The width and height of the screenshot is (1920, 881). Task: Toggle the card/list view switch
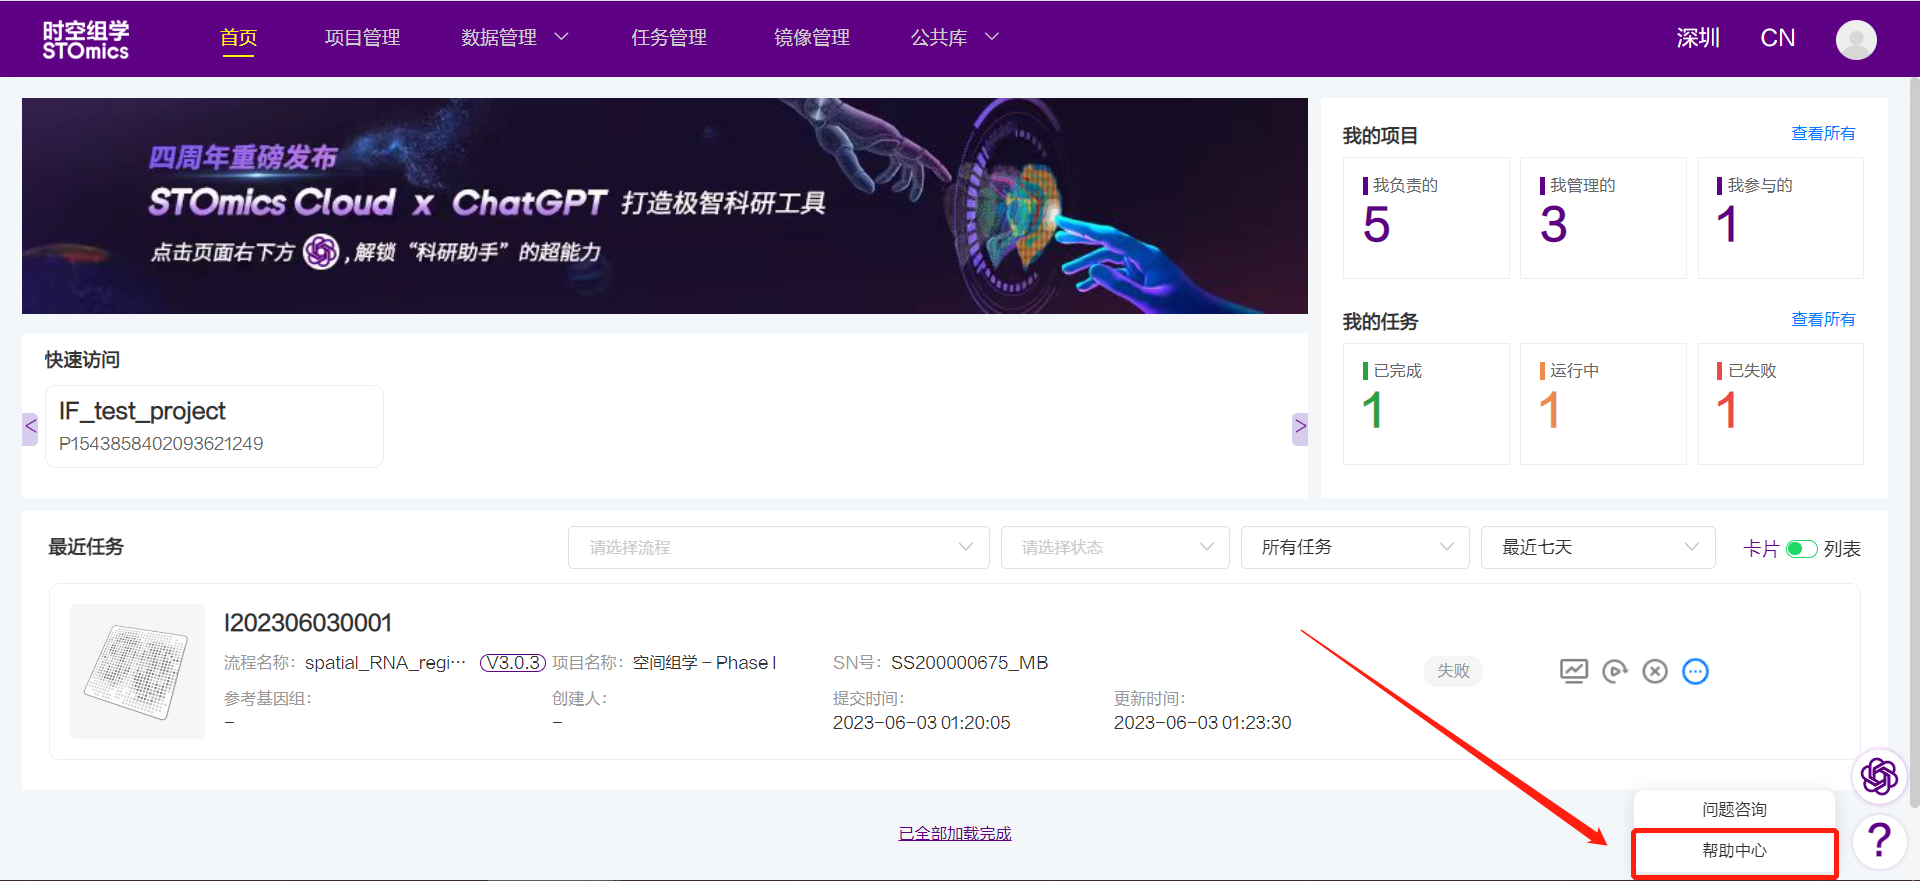pyautogui.click(x=1801, y=549)
